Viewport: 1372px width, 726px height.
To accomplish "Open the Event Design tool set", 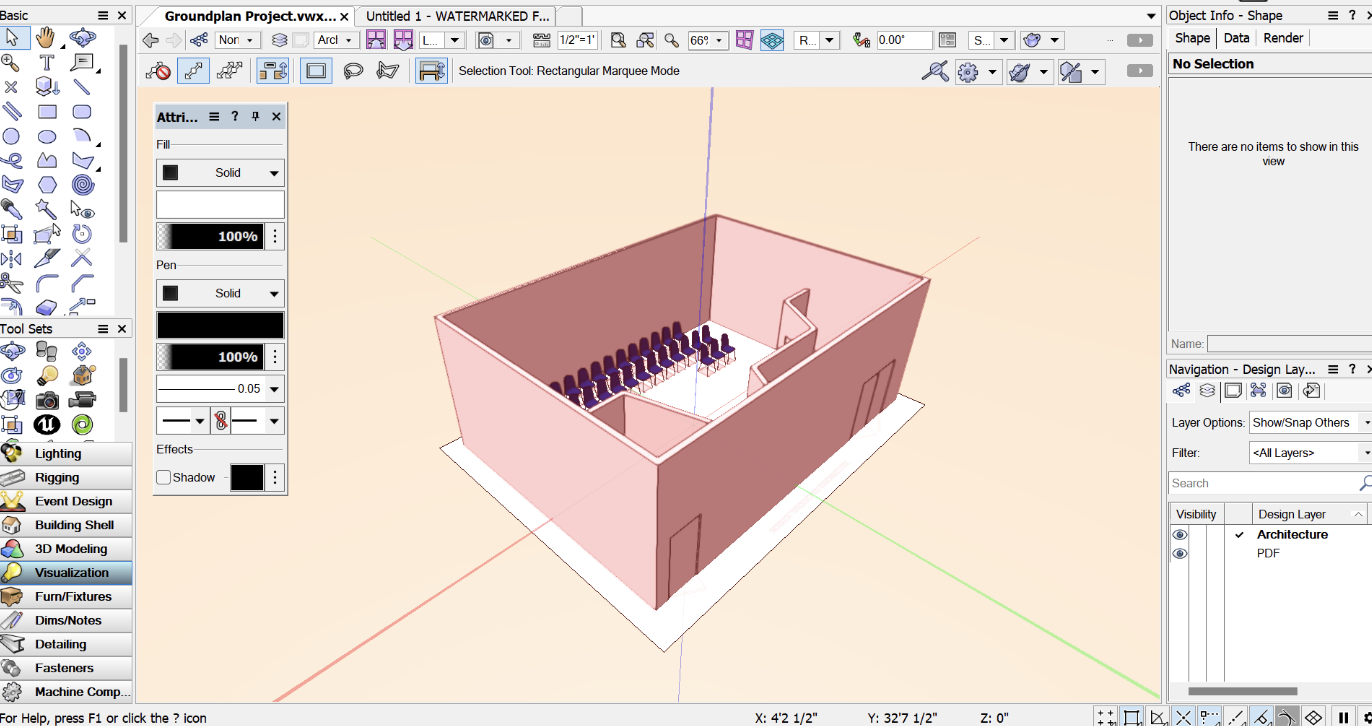I will [x=66, y=501].
